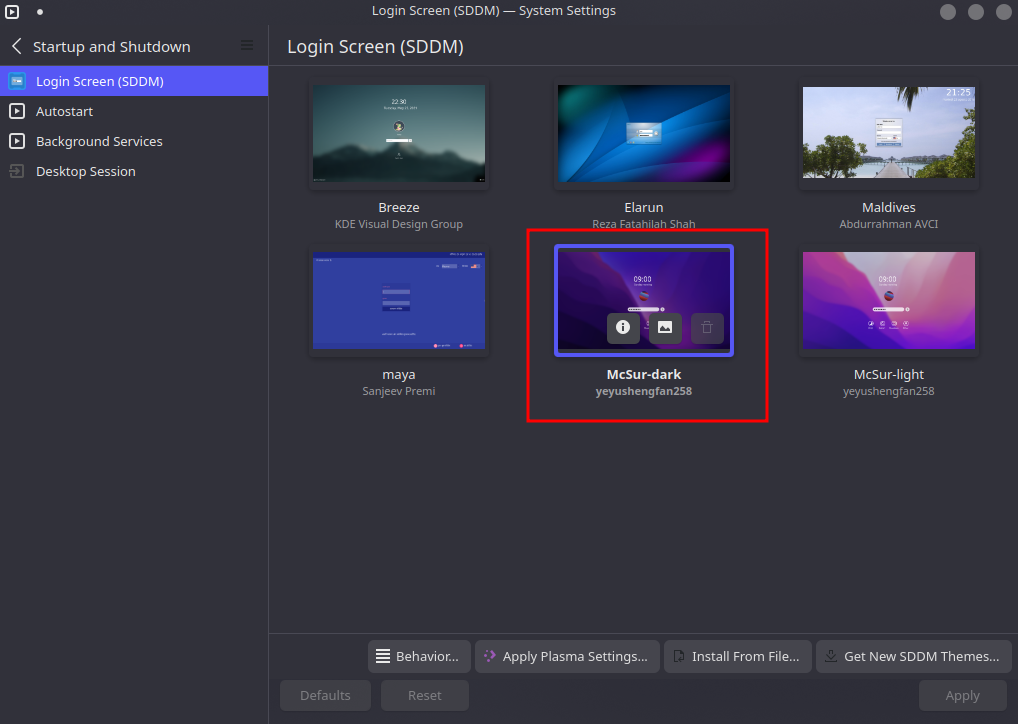Delete the McSur-dark theme
The height and width of the screenshot is (724, 1018).
click(x=707, y=327)
